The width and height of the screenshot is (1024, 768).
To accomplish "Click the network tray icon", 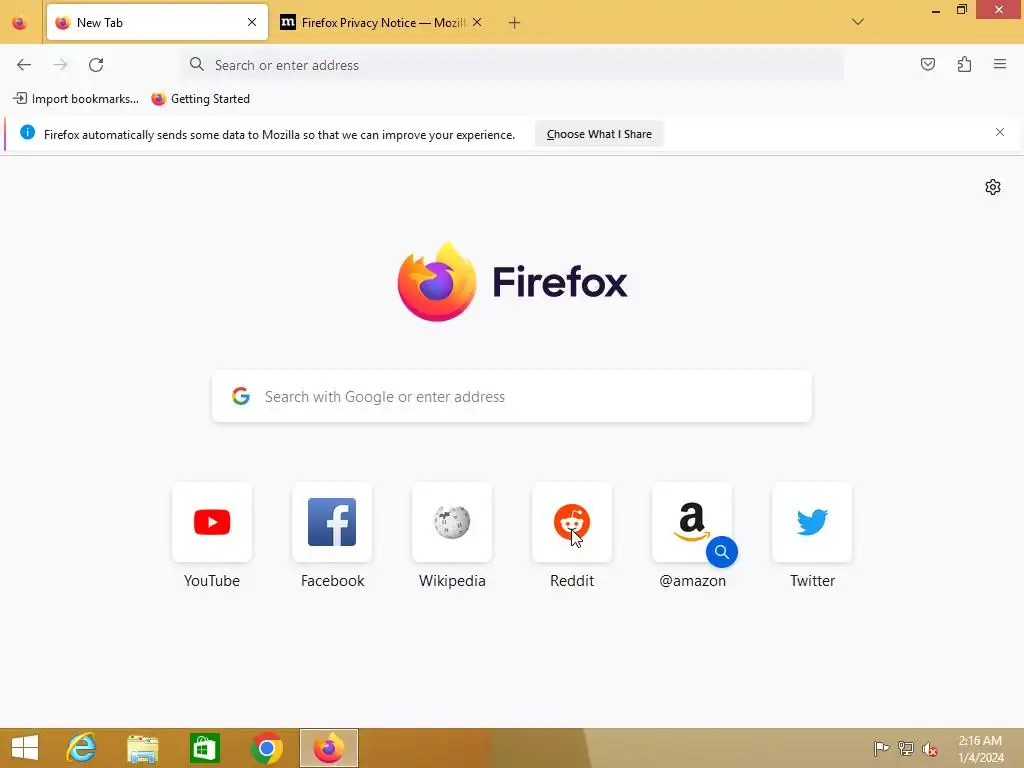I will coord(906,748).
